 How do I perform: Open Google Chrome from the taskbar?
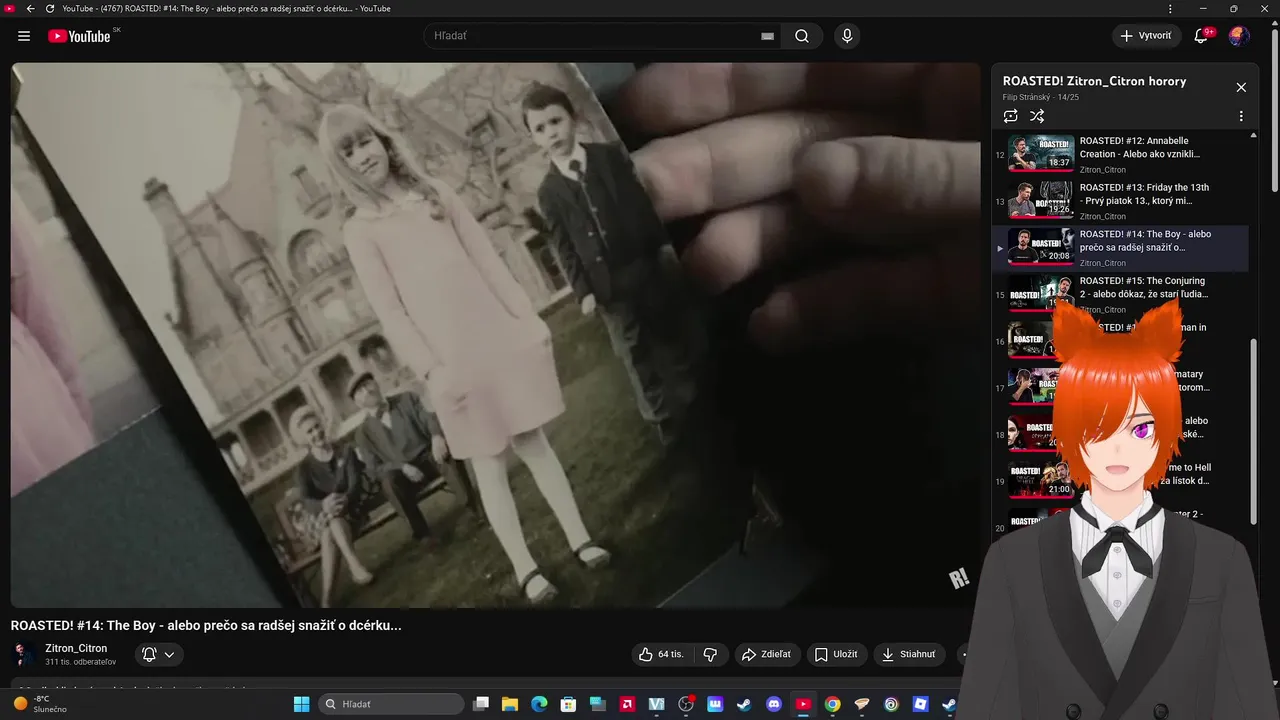point(832,704)
